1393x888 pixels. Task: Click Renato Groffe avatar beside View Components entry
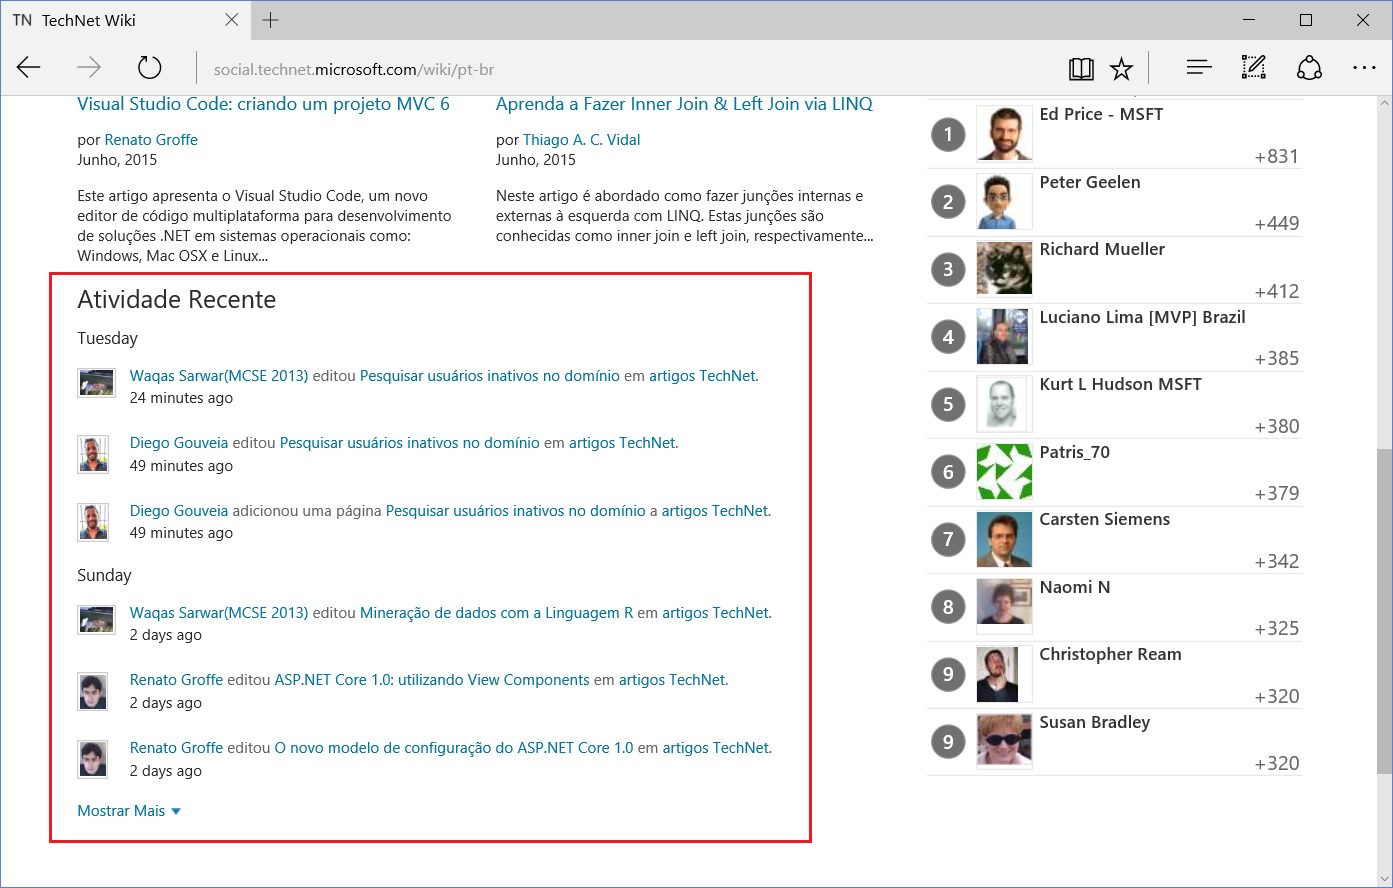pos(93,691)
